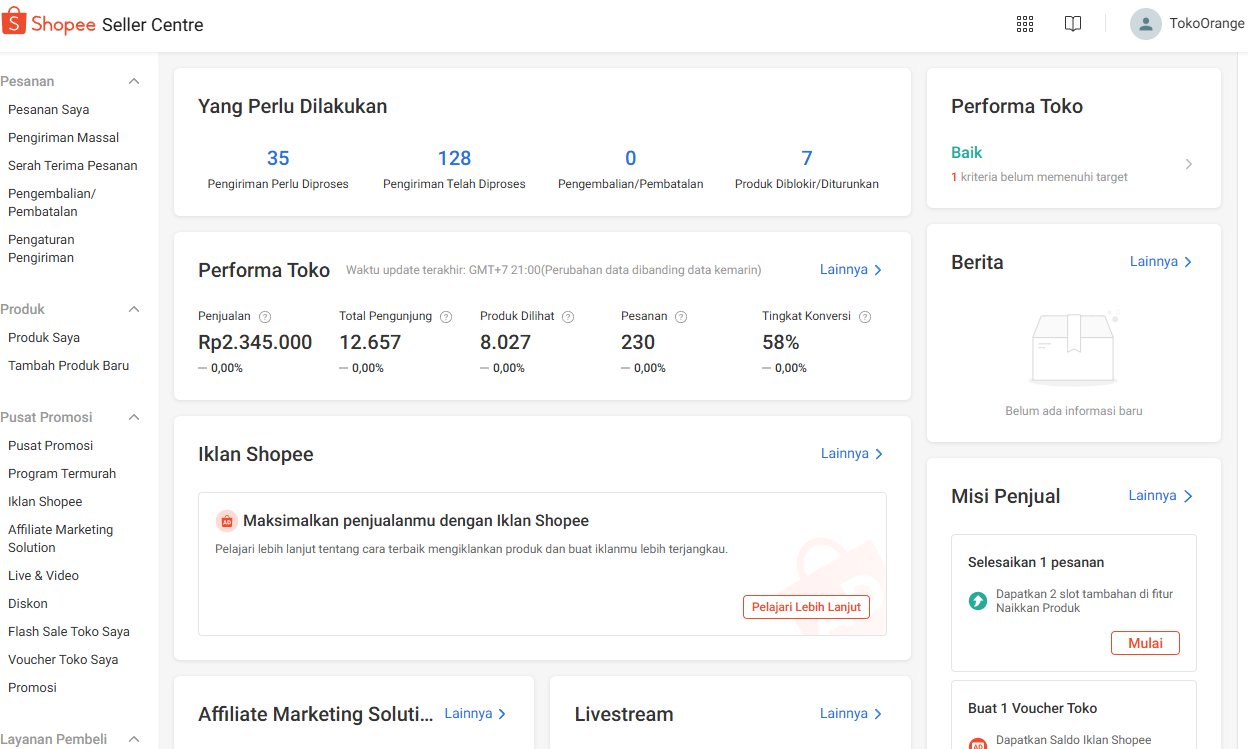1248x749 pixels.
Task: View 0 Pengembalian/Pembatalan count
Action: [x=630, y=169]
